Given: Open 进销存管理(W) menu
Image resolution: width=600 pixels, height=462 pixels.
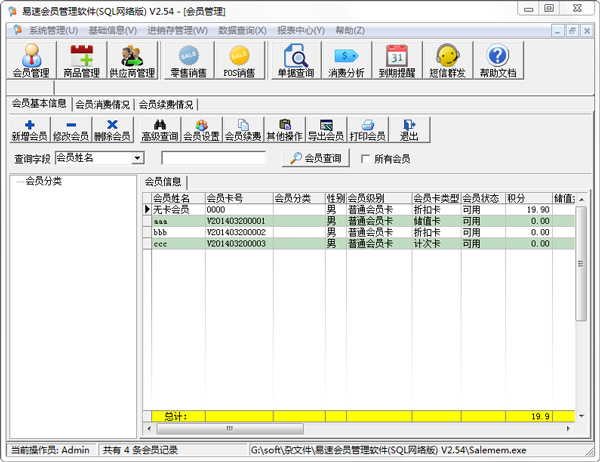Looking at the screenshot, I should point(178,30).
